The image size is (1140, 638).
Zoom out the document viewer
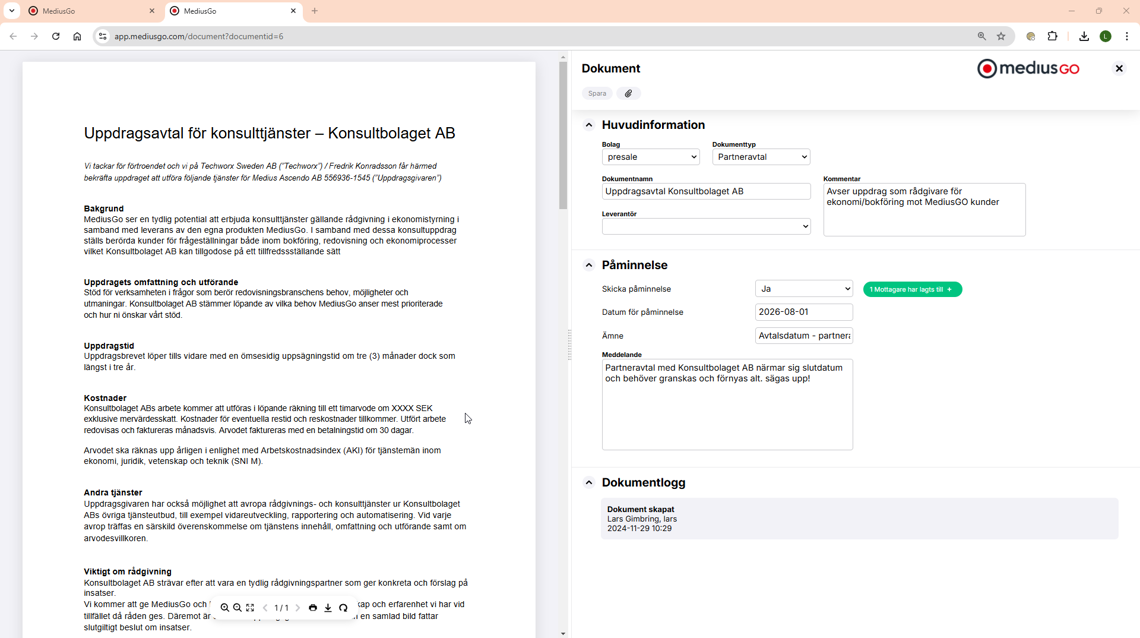click(x=237, y=607)
